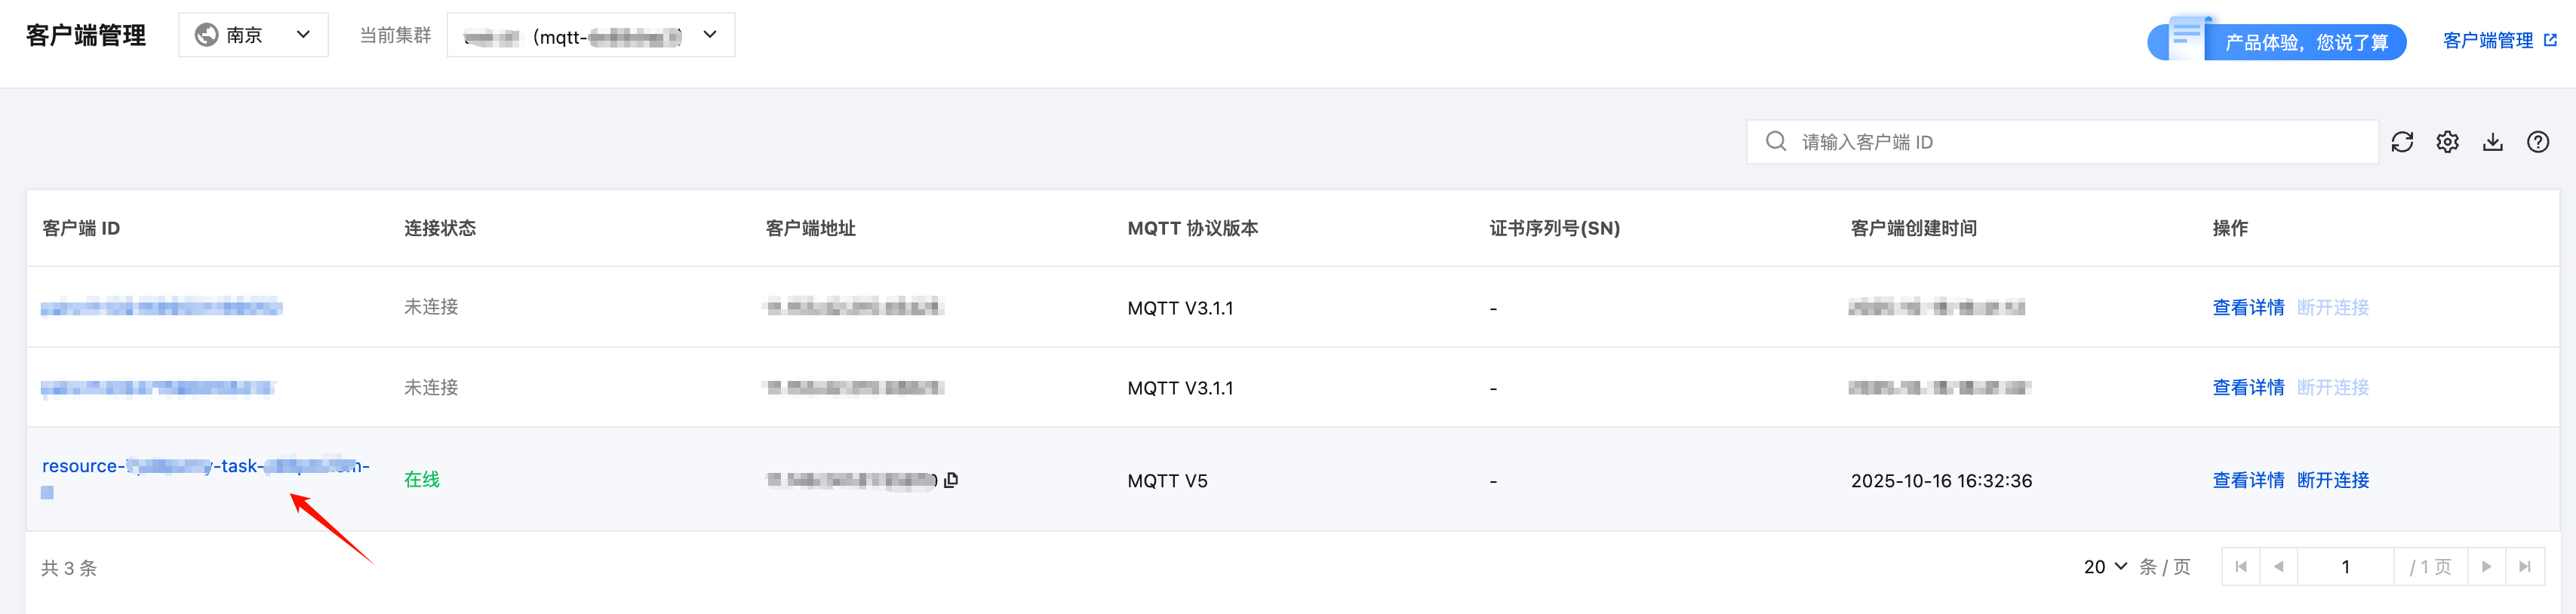Viewport: 2576px width, 614px height.
Task: Click the search magnifier icon
Action: tap(1776, 142)
